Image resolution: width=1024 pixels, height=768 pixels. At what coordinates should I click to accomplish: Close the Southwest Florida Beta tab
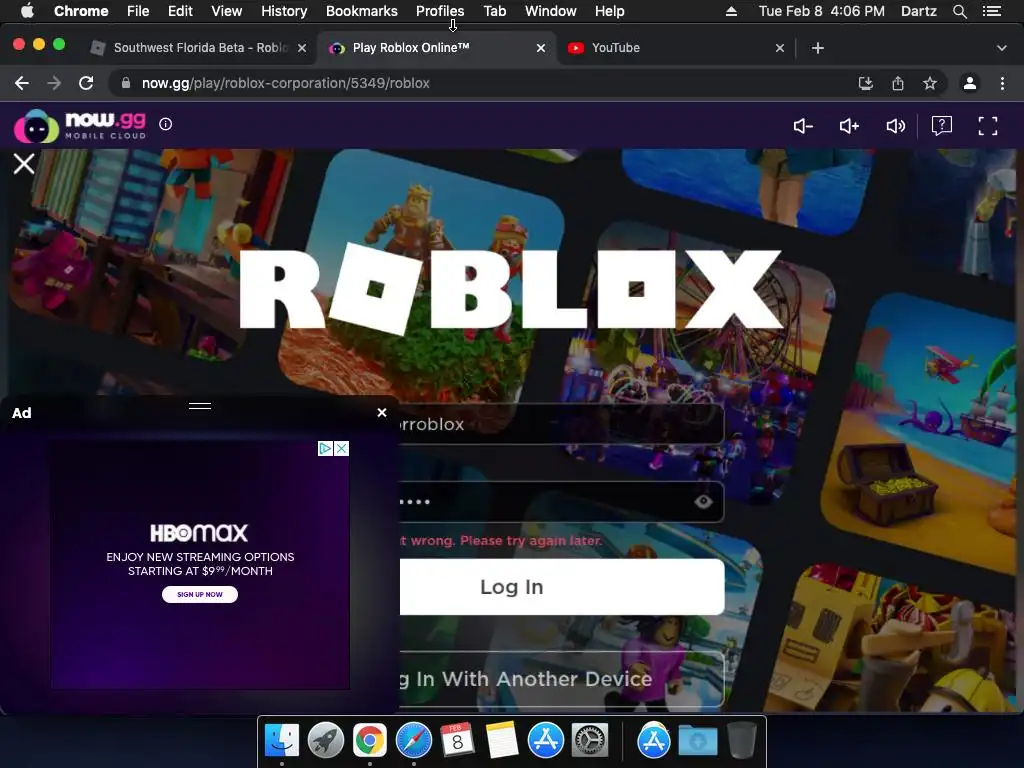[x=302, y=48]
